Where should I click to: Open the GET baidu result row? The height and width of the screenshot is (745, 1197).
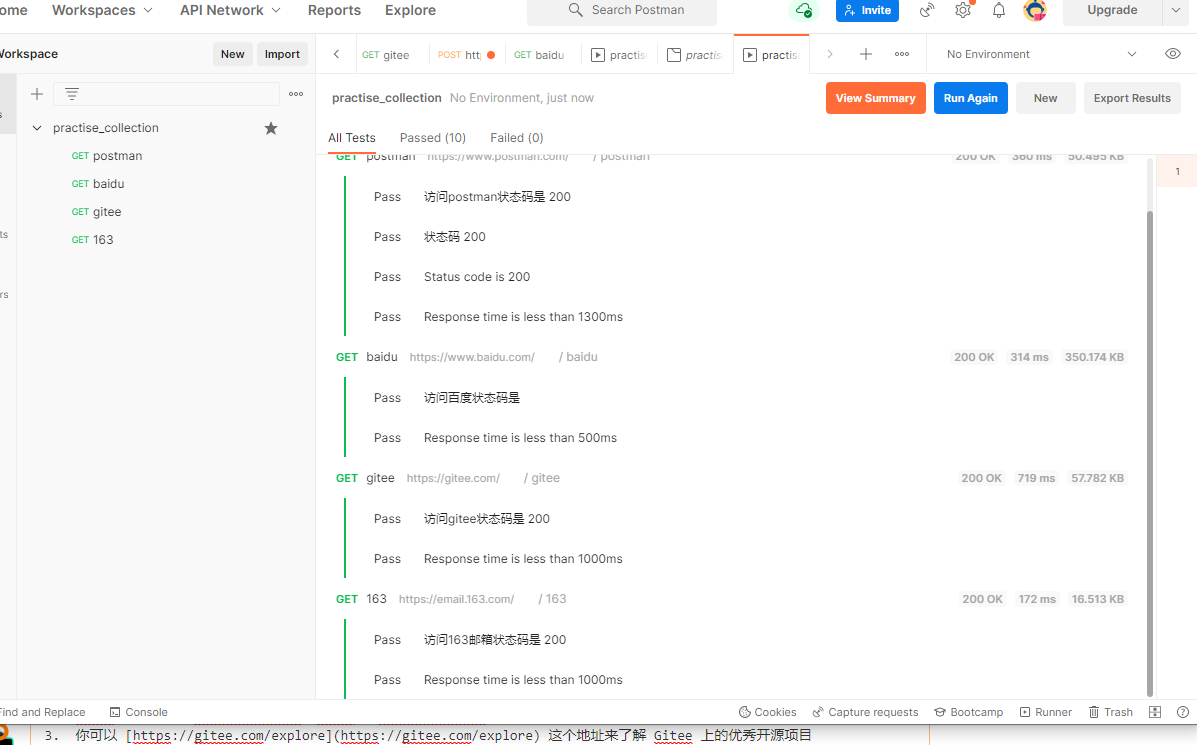pos(730,357)
